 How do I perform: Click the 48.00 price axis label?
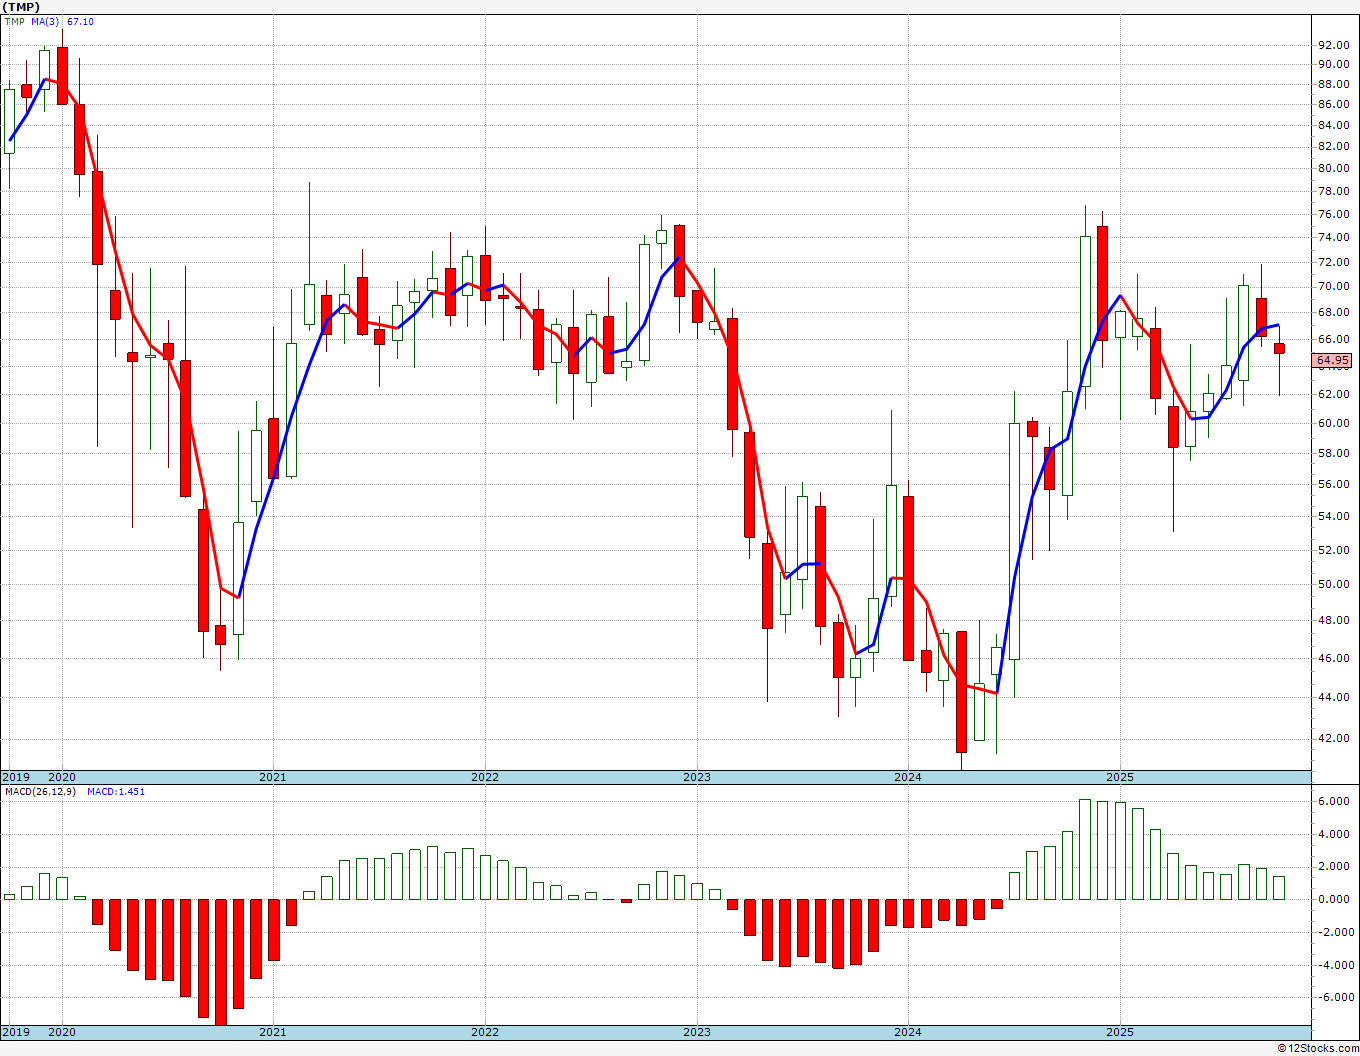tap(1333, 620)
